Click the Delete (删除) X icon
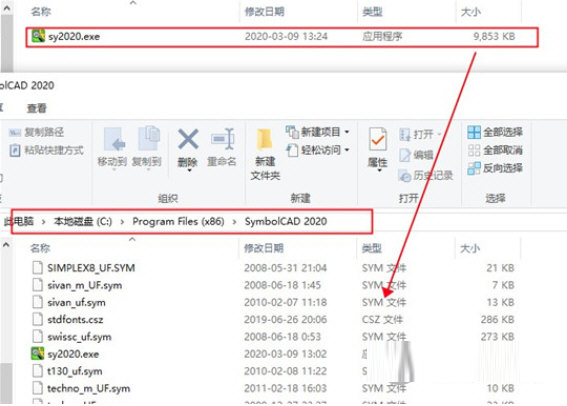The width and height of the screenshot is (567, 406). pos(188,139)
